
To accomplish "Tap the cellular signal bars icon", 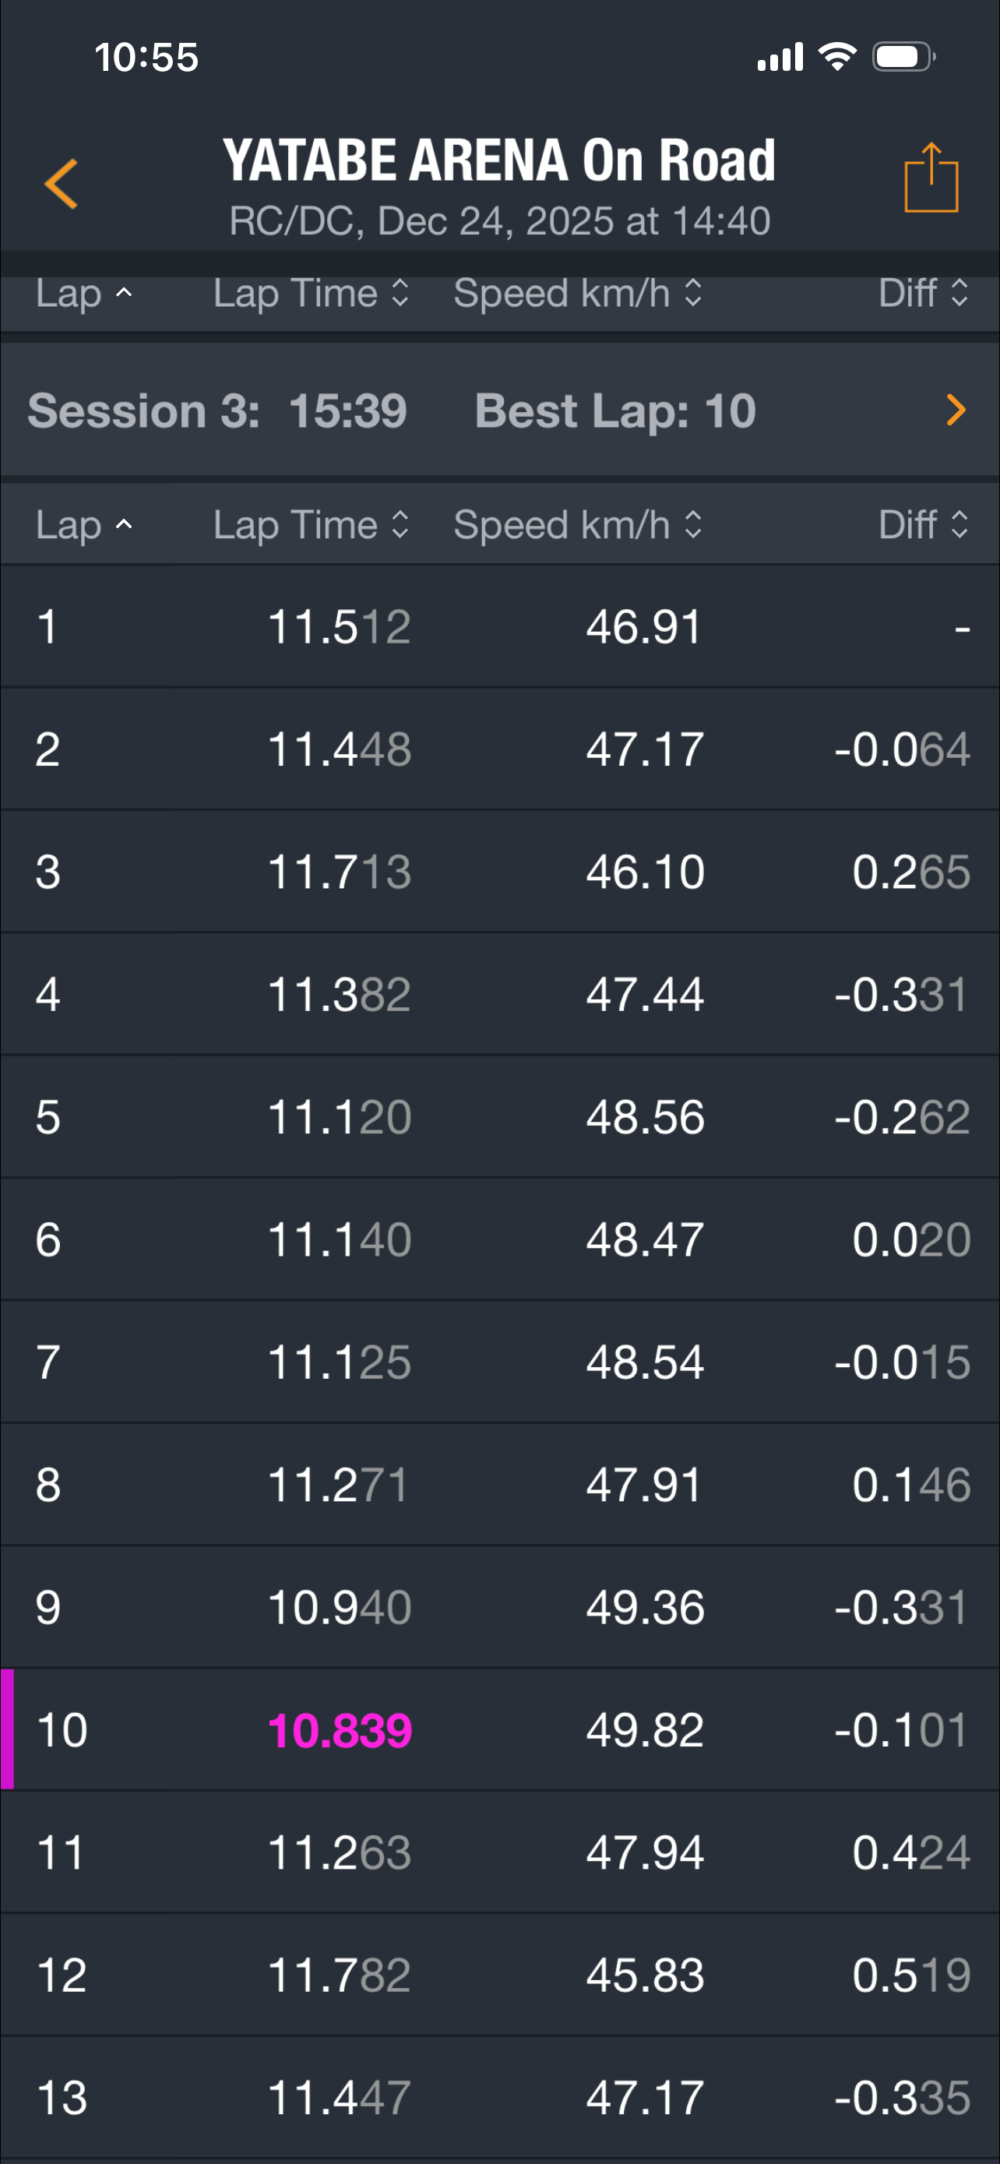I will point(780,58).
